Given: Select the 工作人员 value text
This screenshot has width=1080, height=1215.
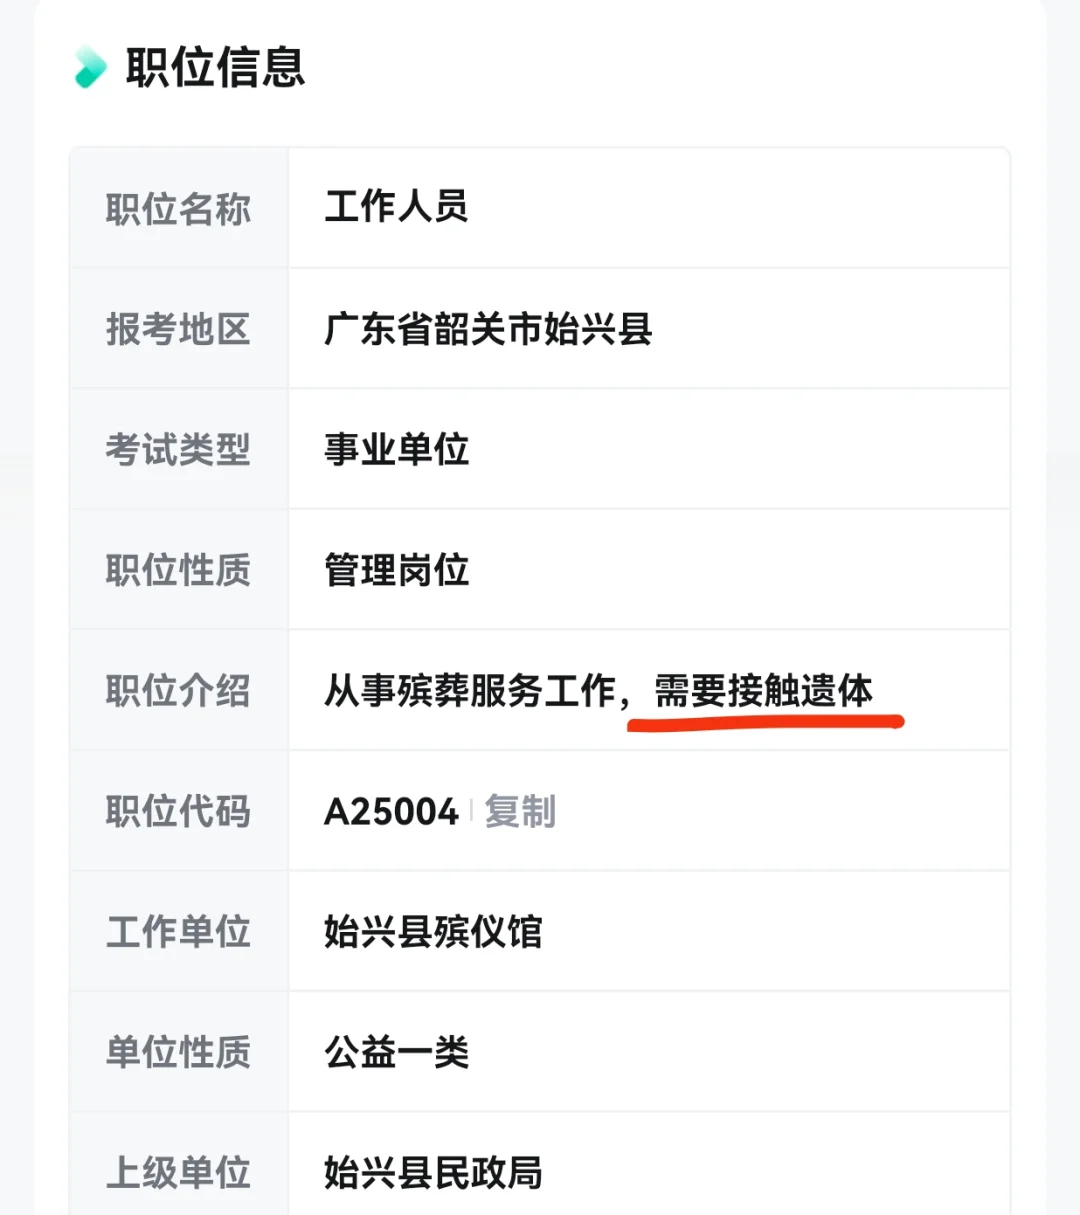Looking at the screenshot, I should 397,207.
